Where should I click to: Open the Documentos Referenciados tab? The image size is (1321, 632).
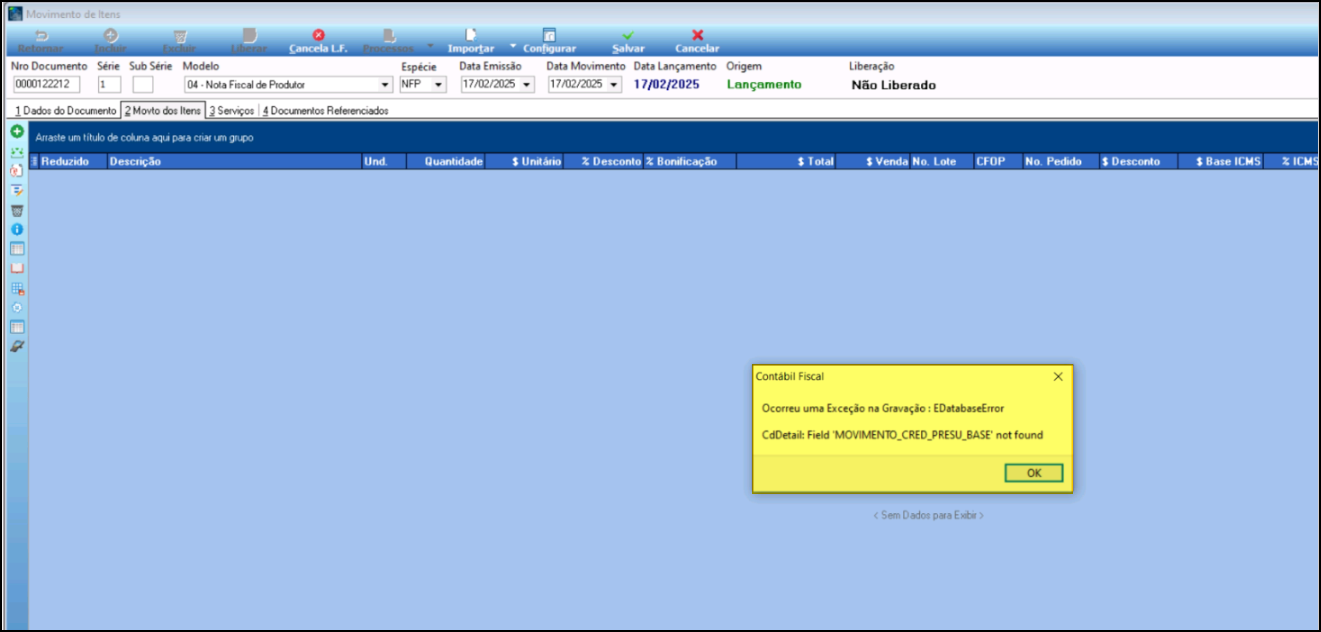(325, 111)
